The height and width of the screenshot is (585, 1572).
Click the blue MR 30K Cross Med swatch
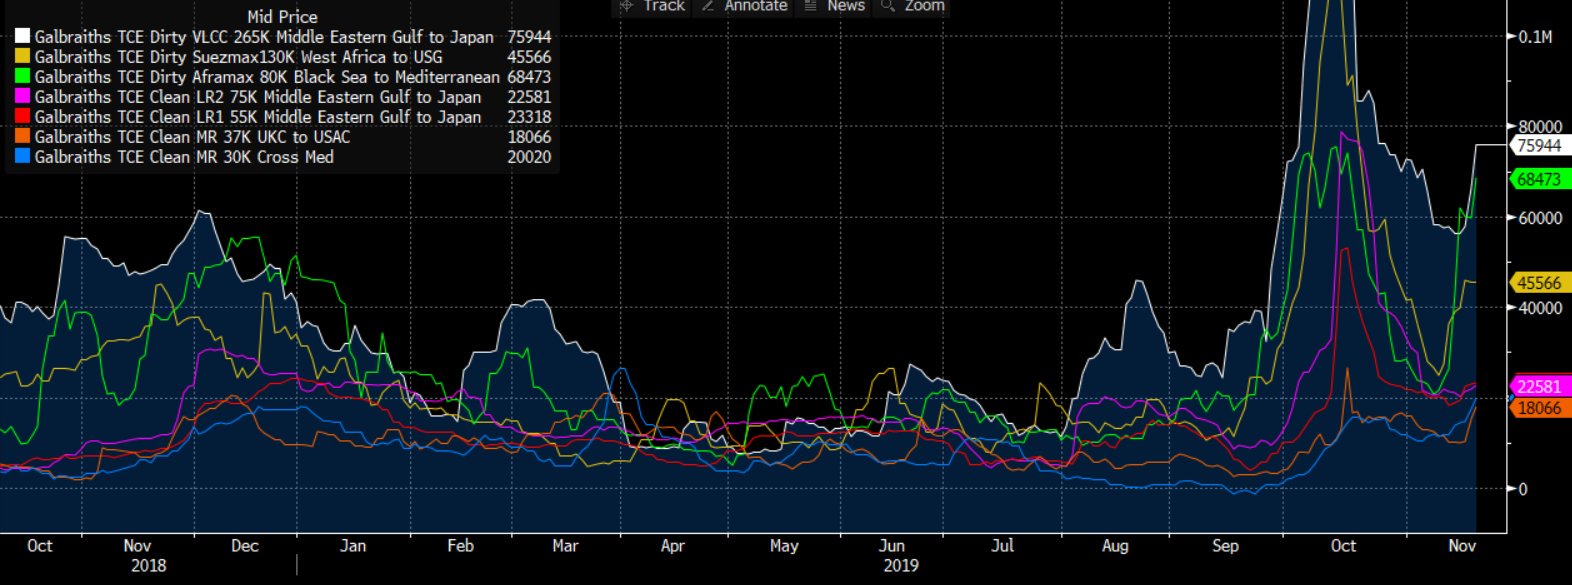[x=23, y=157]
